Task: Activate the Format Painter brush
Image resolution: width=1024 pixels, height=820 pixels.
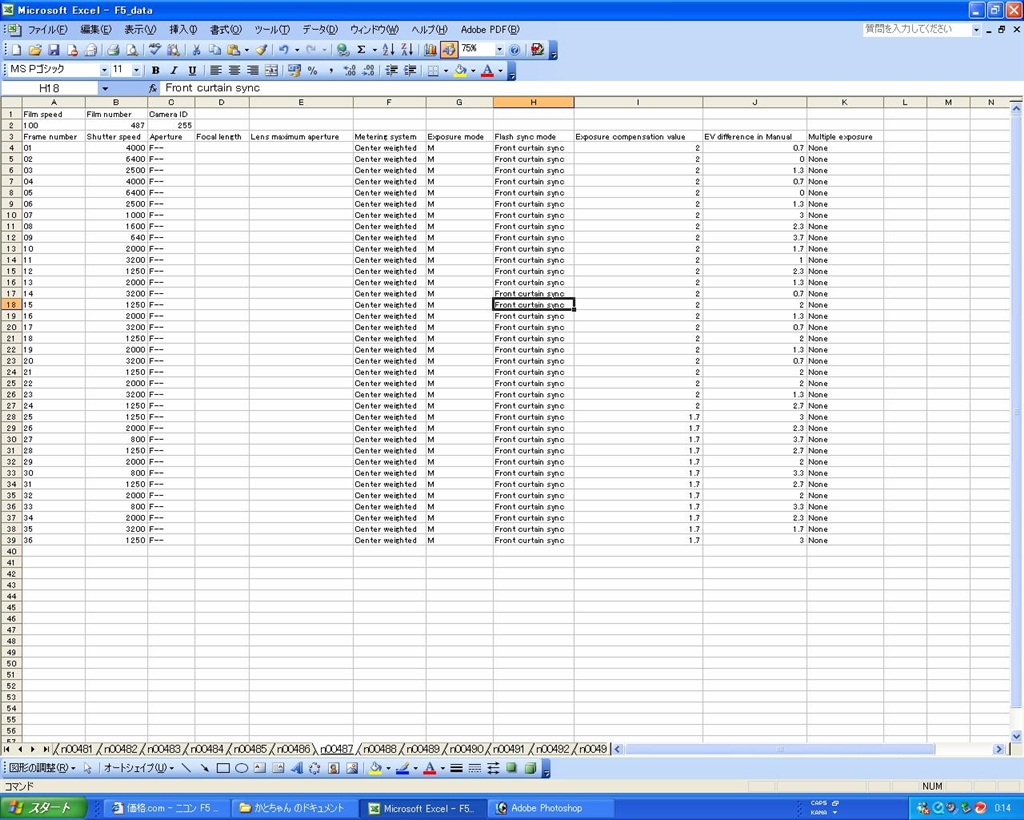Action: pyautogui.click(x=261, y=50)
